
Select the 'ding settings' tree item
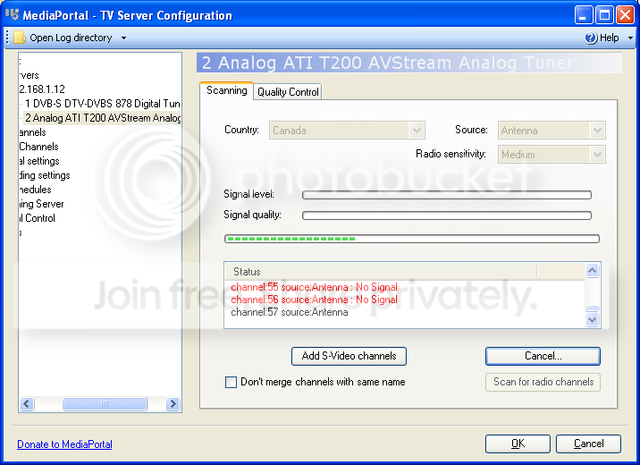click(x=44, y=175)
